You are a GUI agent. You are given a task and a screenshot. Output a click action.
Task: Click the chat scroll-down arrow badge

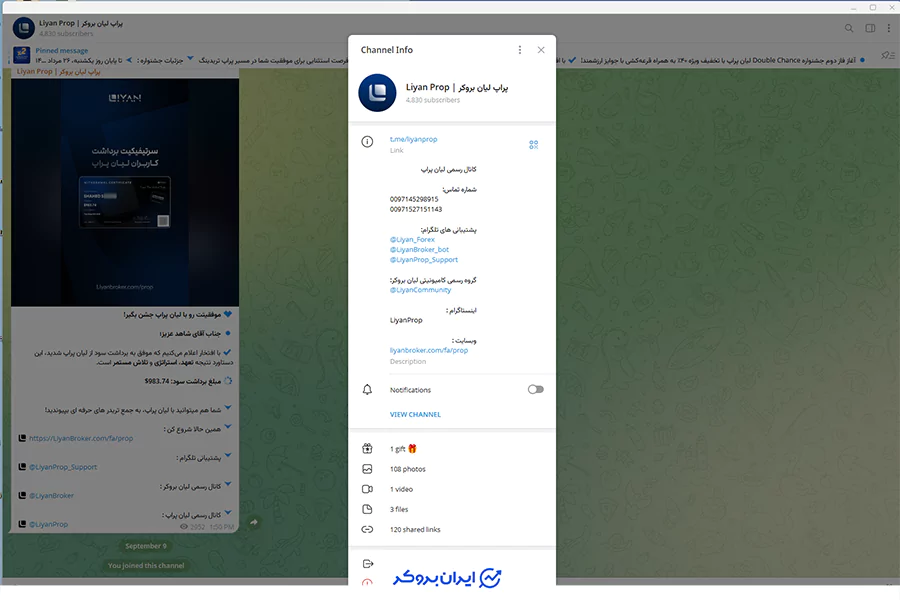tap(255, 521)
